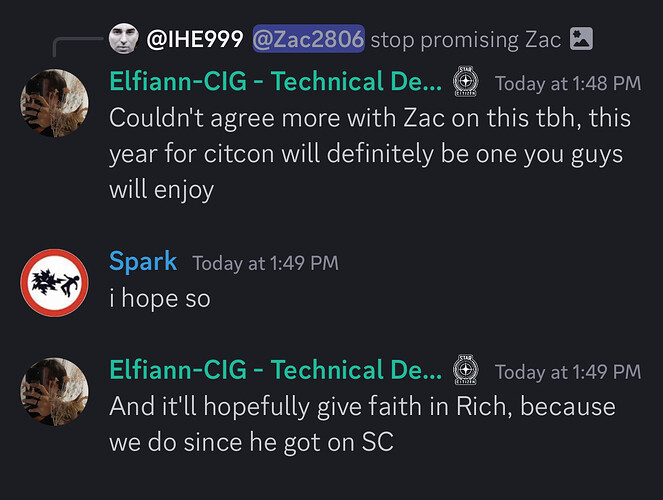Open Spark's warning-sign avatar
663x500 pixels.
[x=55, y=283]
